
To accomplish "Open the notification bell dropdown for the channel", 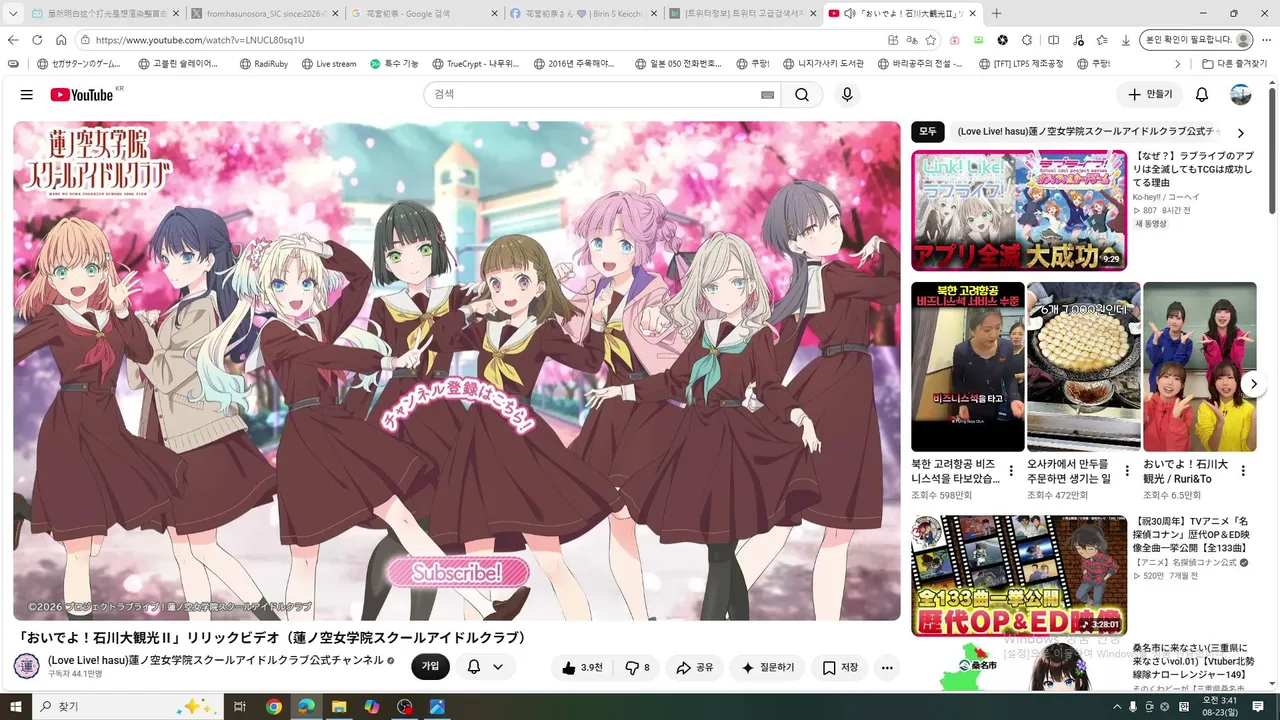I will [x=485, y=667].
